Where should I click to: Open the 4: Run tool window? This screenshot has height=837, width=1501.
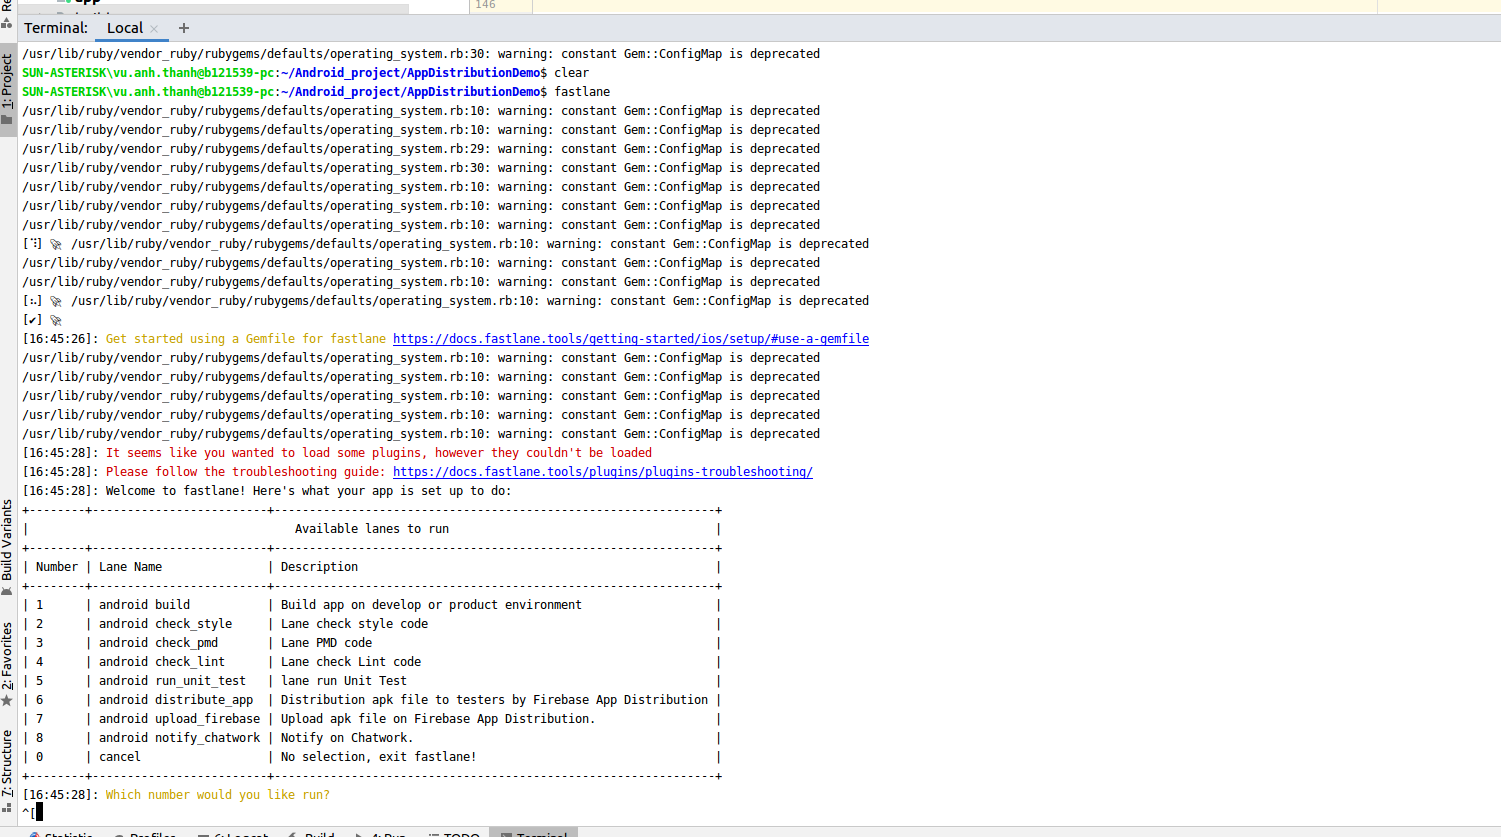380,833
